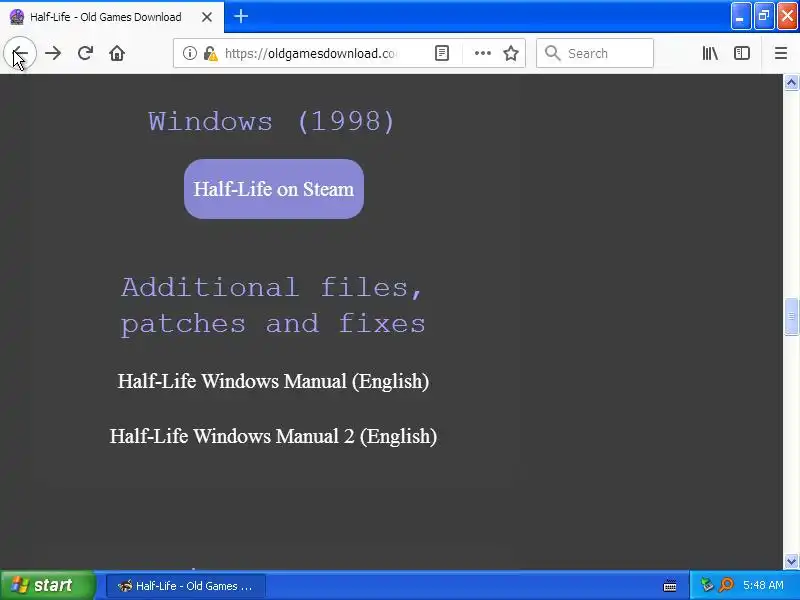Open Half-Life Windows Manual (English) link
The image size is (800, 600).
click(273, 381)
